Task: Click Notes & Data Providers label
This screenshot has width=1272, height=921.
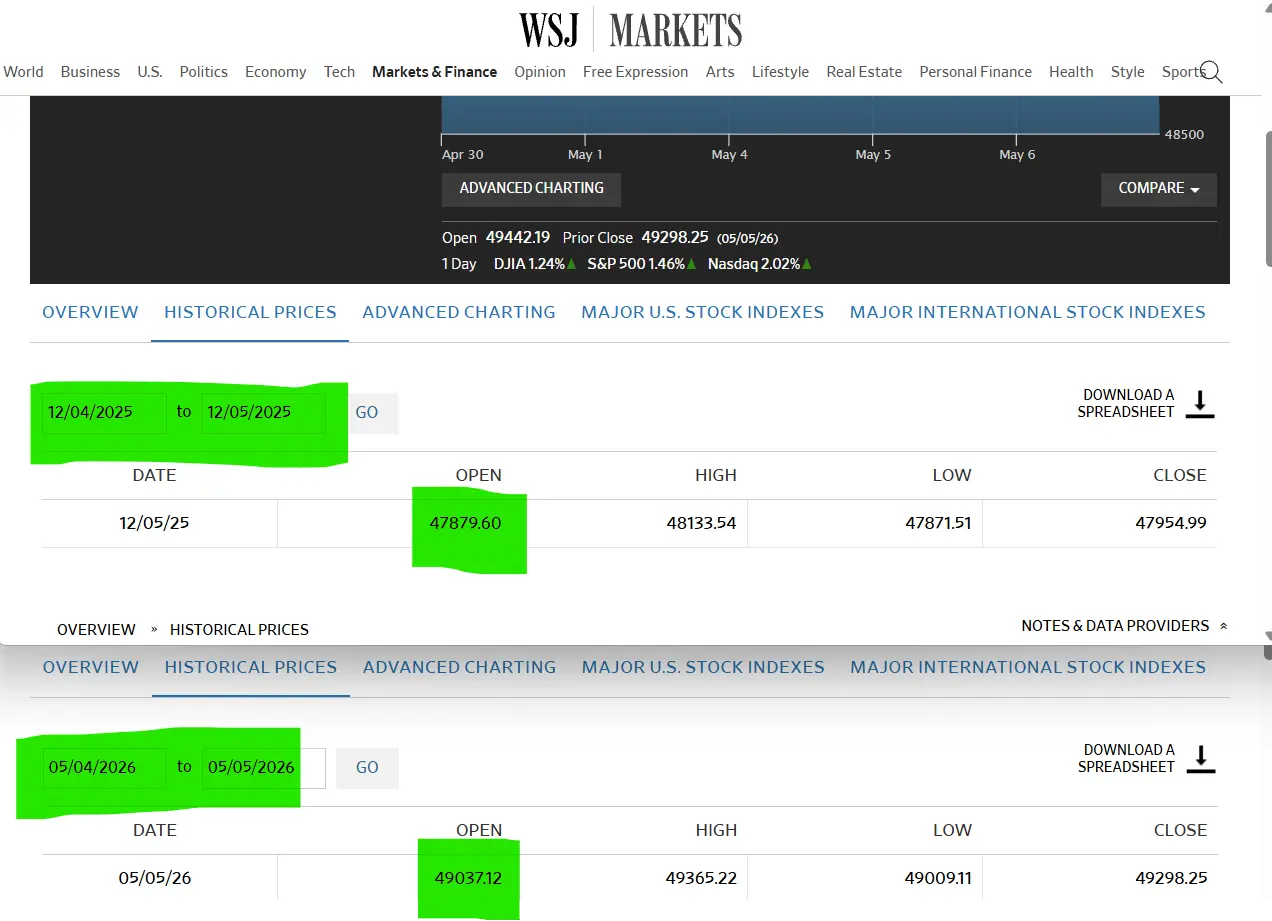Action: point(1115,626)
